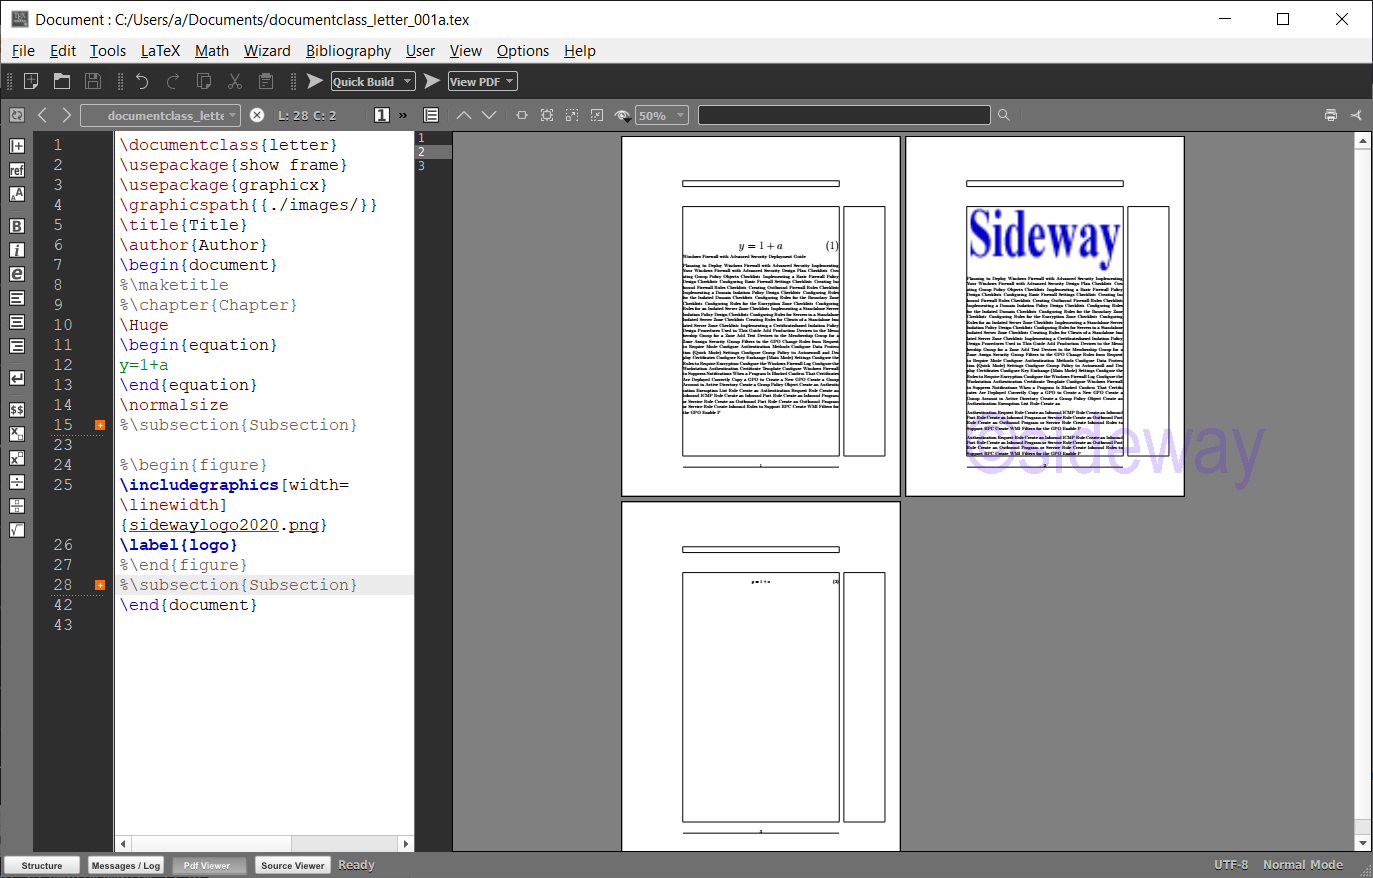This screenshot has width=1373, height=878.
Task: Align text left sidebar icon
Action: pos(17,298)
